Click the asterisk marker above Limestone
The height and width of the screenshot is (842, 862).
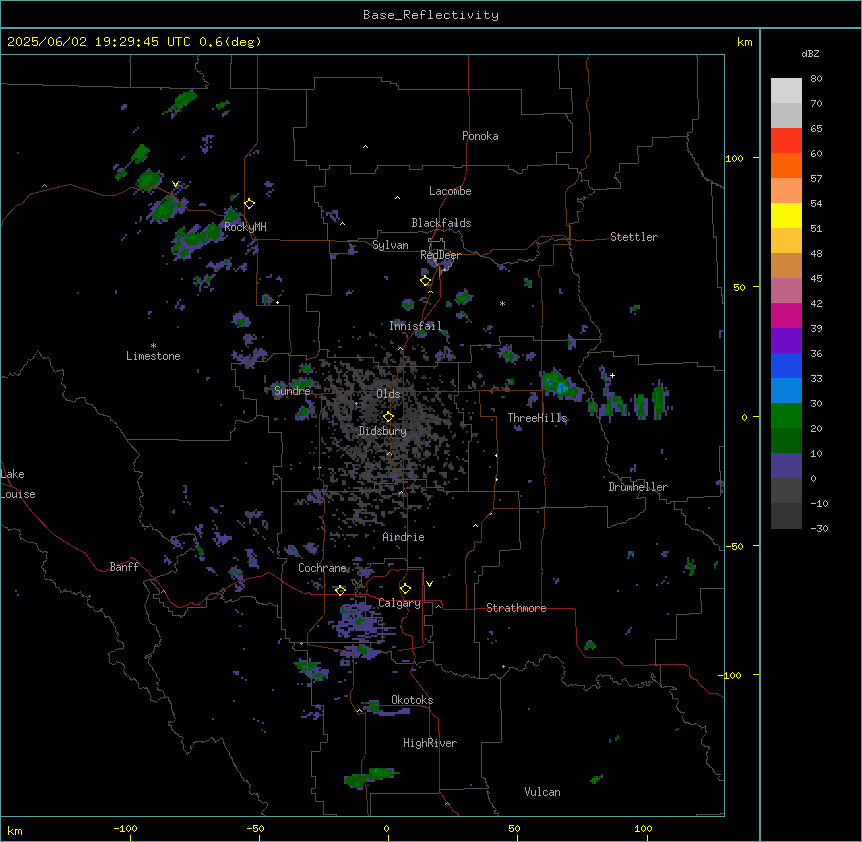(x=153, y=346)
